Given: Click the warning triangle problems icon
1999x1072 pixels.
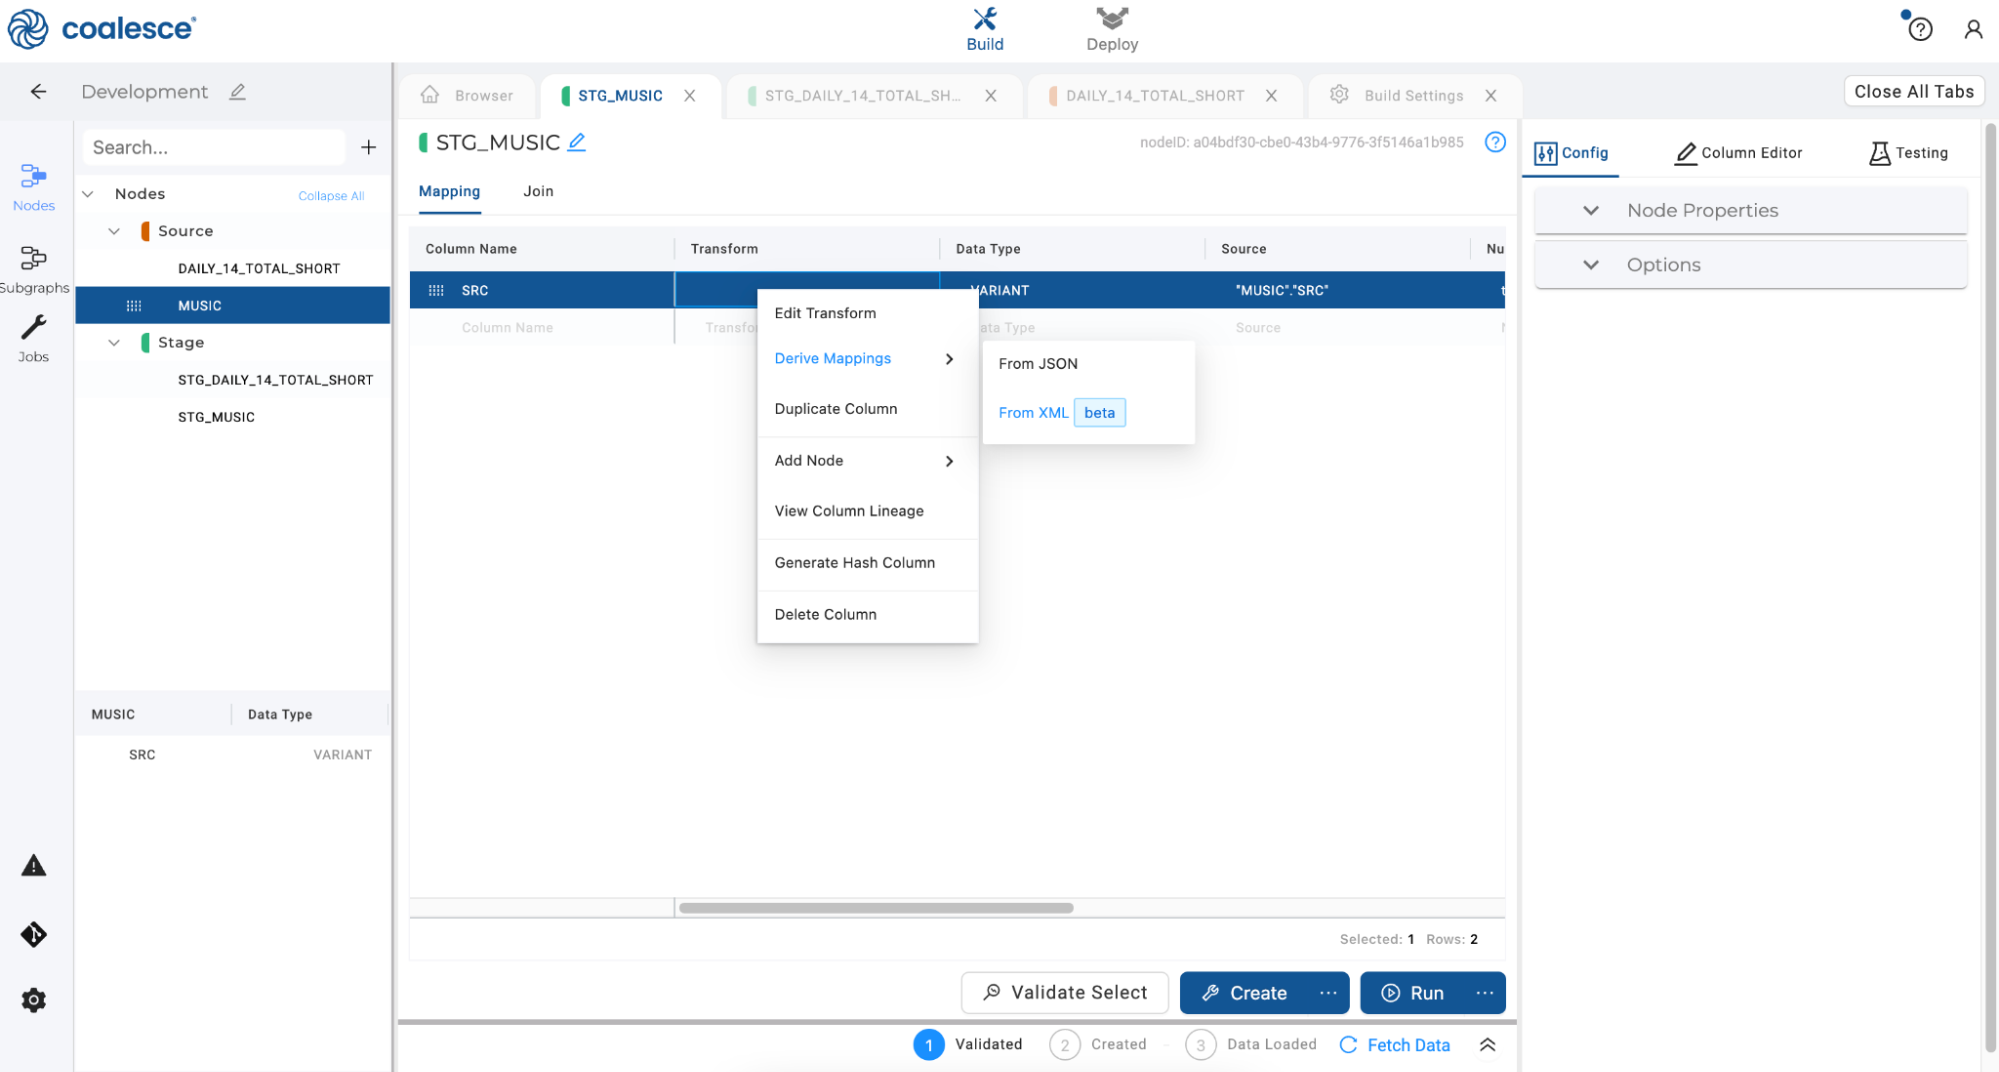Looking at the screenshot, I should tap(33, 866).
